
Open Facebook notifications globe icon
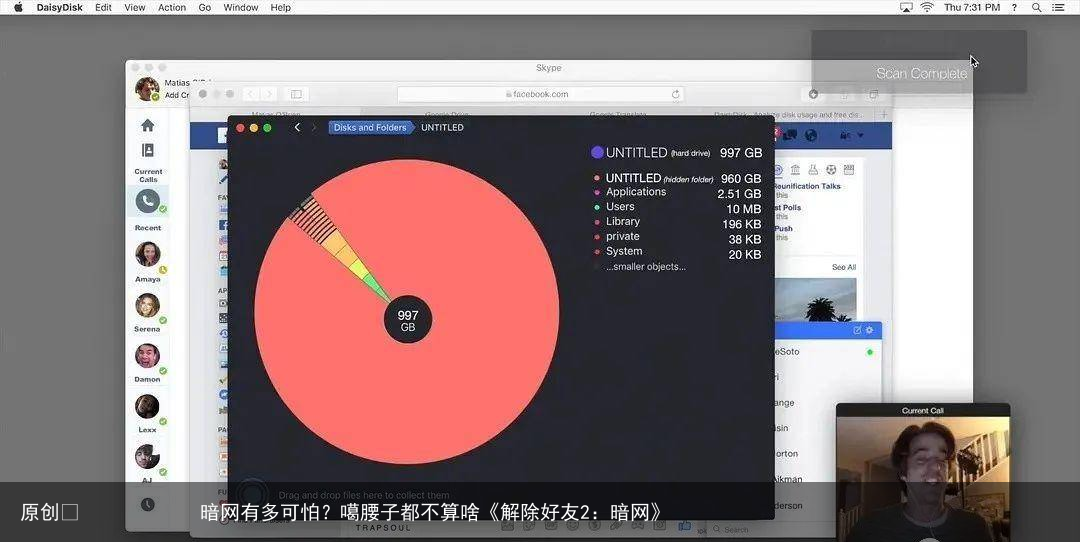pyautogui.click(x=811, y=135)
